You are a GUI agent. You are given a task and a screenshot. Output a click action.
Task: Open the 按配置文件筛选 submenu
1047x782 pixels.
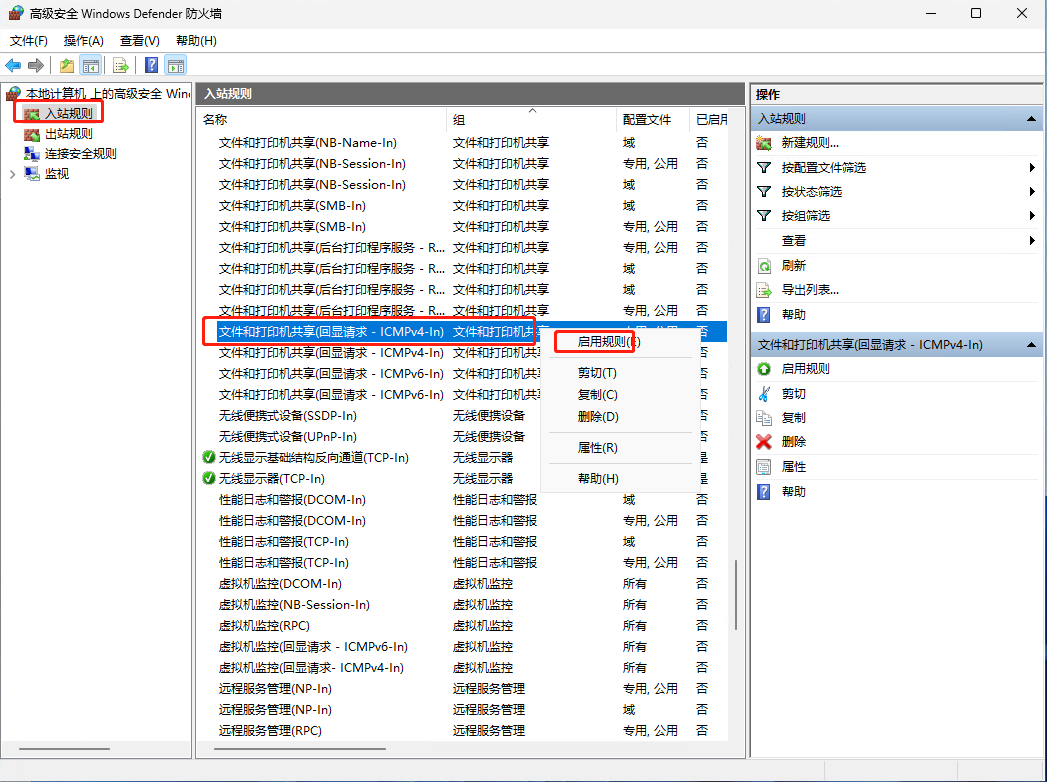click(896, 168)
